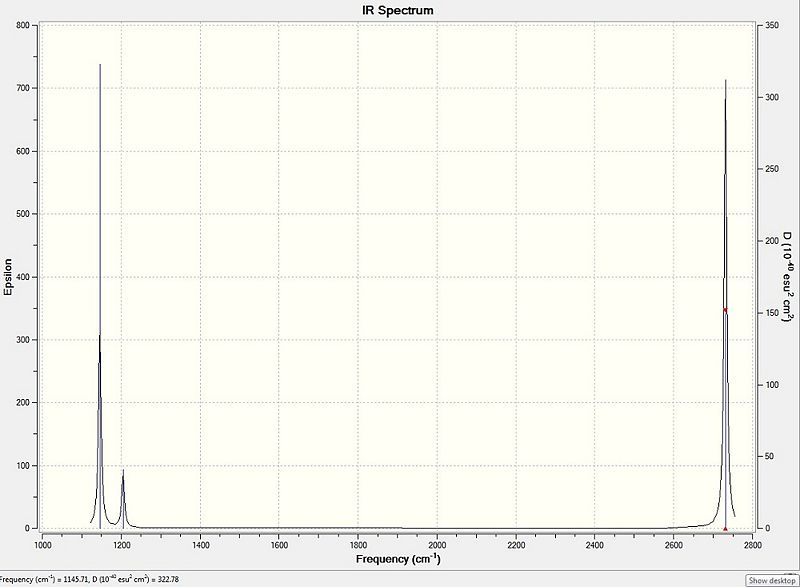Click the 'IR Spectrum' chart title
The height and width of the screenshot is (587, 800).
pyautogui.click(x=398, y=10)
